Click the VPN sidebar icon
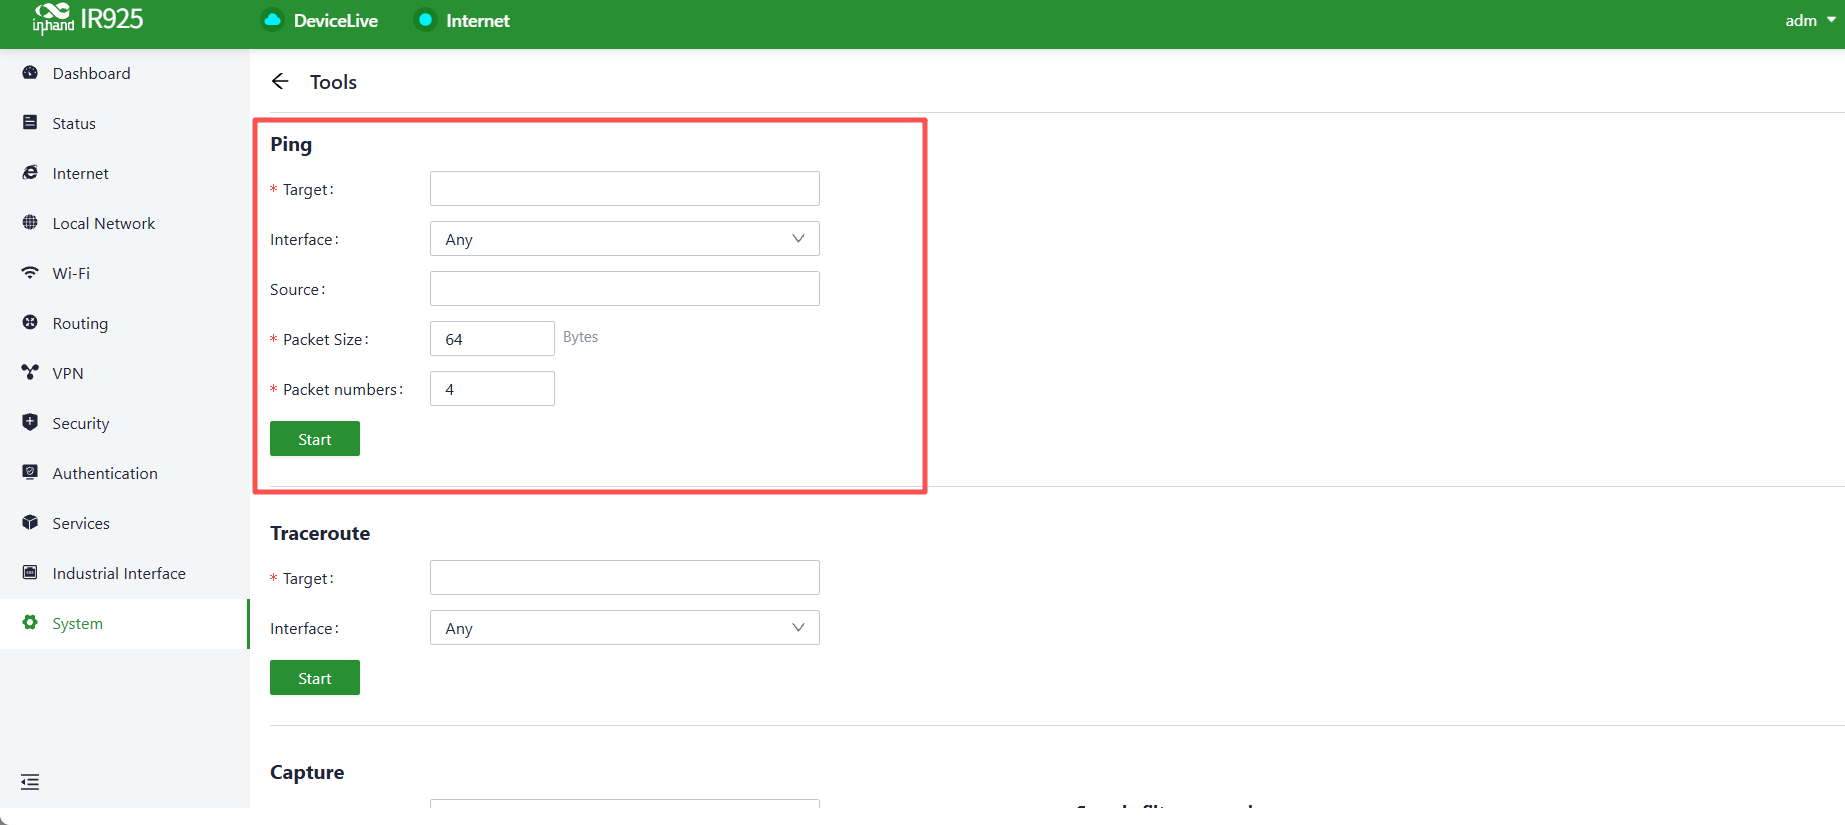1845x825 pixels. pyautogui.click(x=30, y=373)
